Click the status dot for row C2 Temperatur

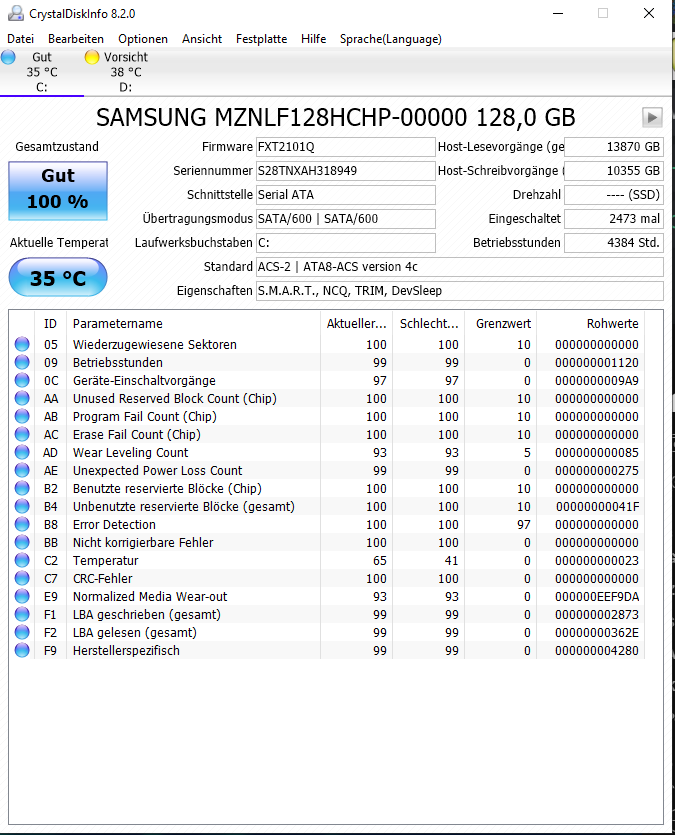pos(22,560)
